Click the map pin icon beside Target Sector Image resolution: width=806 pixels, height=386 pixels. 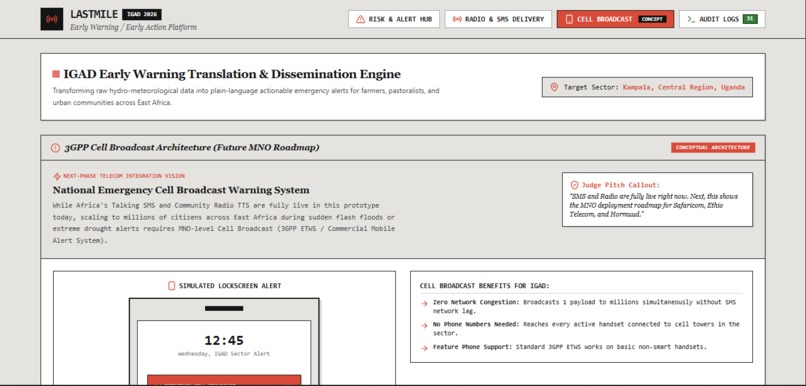(554, 87)
